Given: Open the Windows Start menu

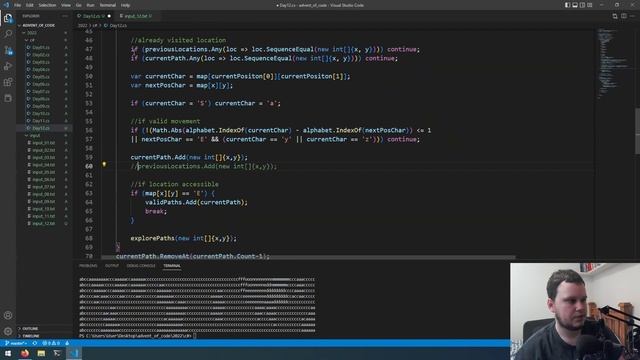Looking at the screenshot, I should pos(8,353).
